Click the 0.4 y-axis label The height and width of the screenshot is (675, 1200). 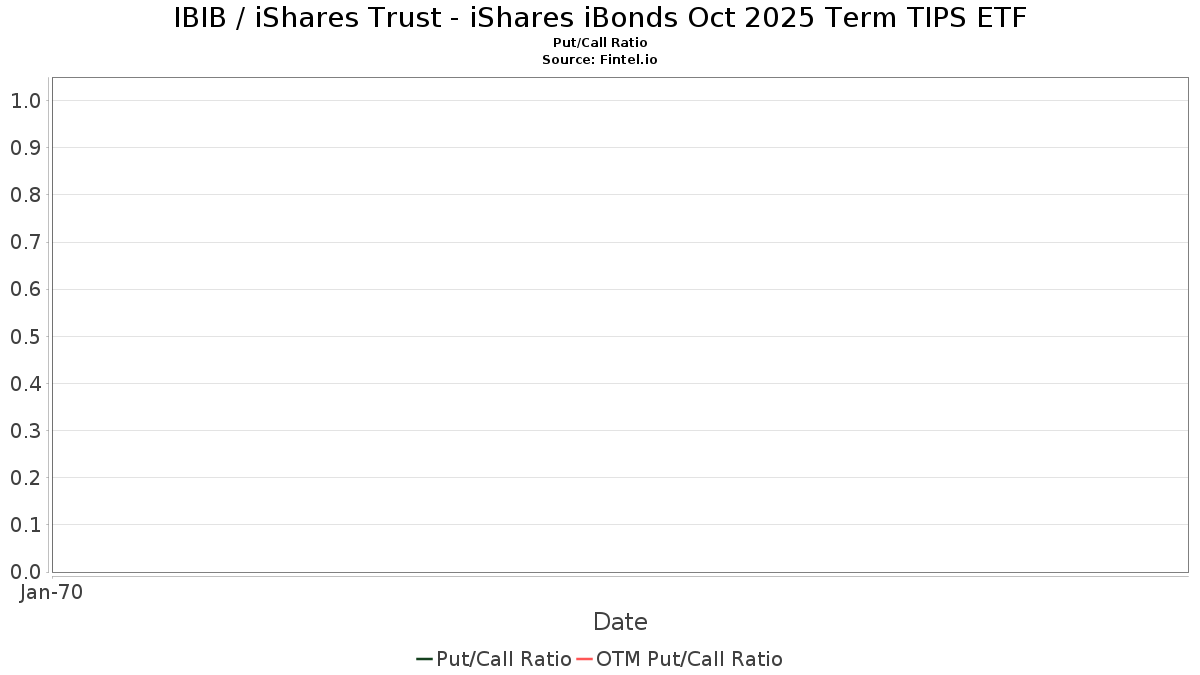point(25,383)
